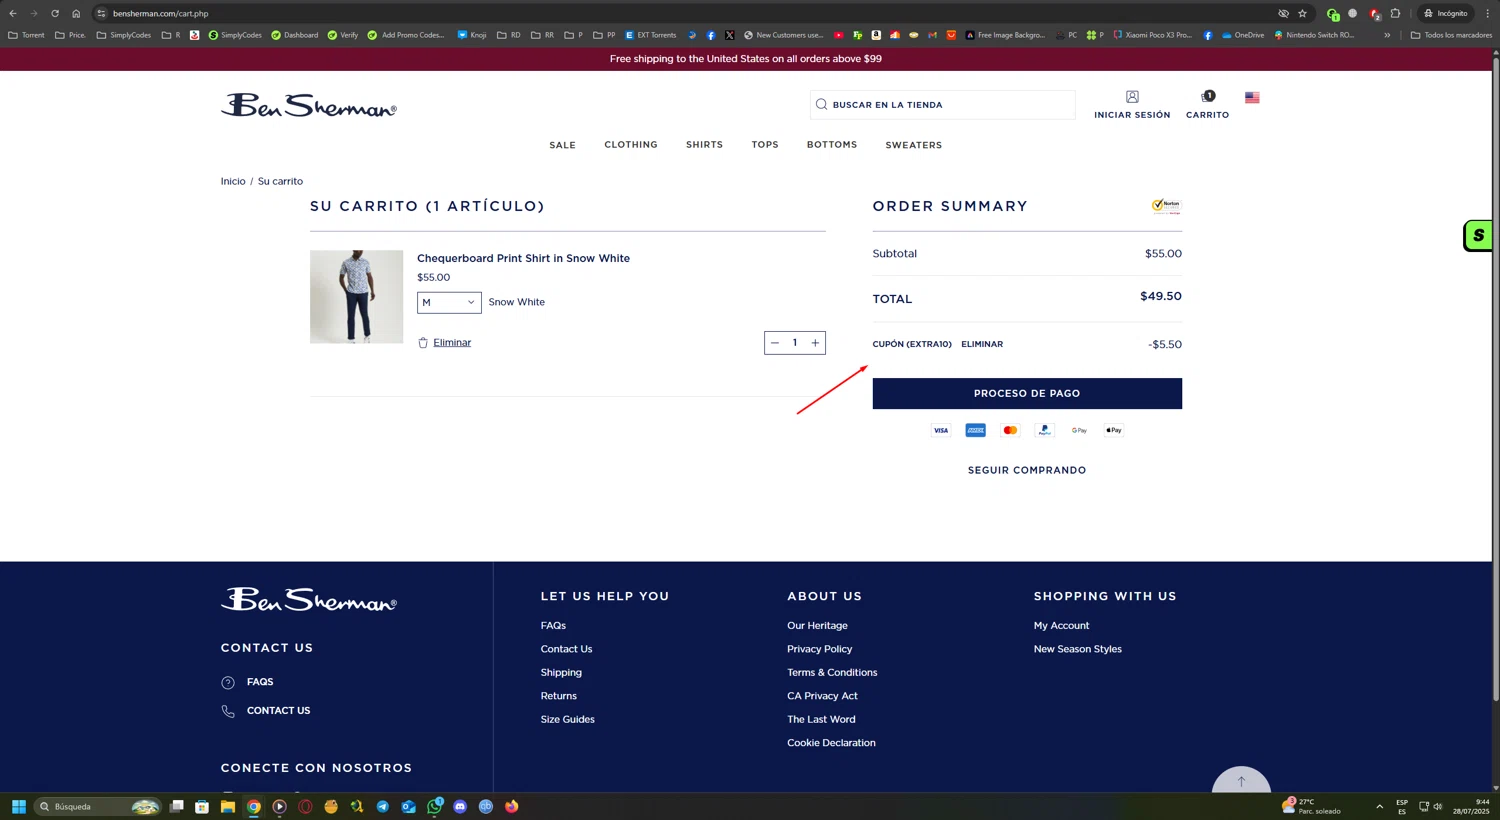This screenshot has height=820, width=1500.
Task: Click the green S extension side tab
Action: coord(1478,236)
